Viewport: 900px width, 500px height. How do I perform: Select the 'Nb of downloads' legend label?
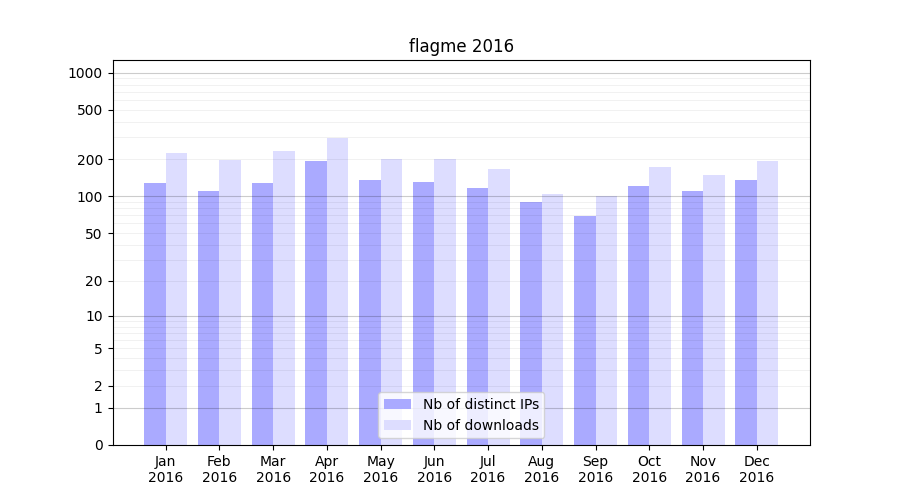click(480, 425)
